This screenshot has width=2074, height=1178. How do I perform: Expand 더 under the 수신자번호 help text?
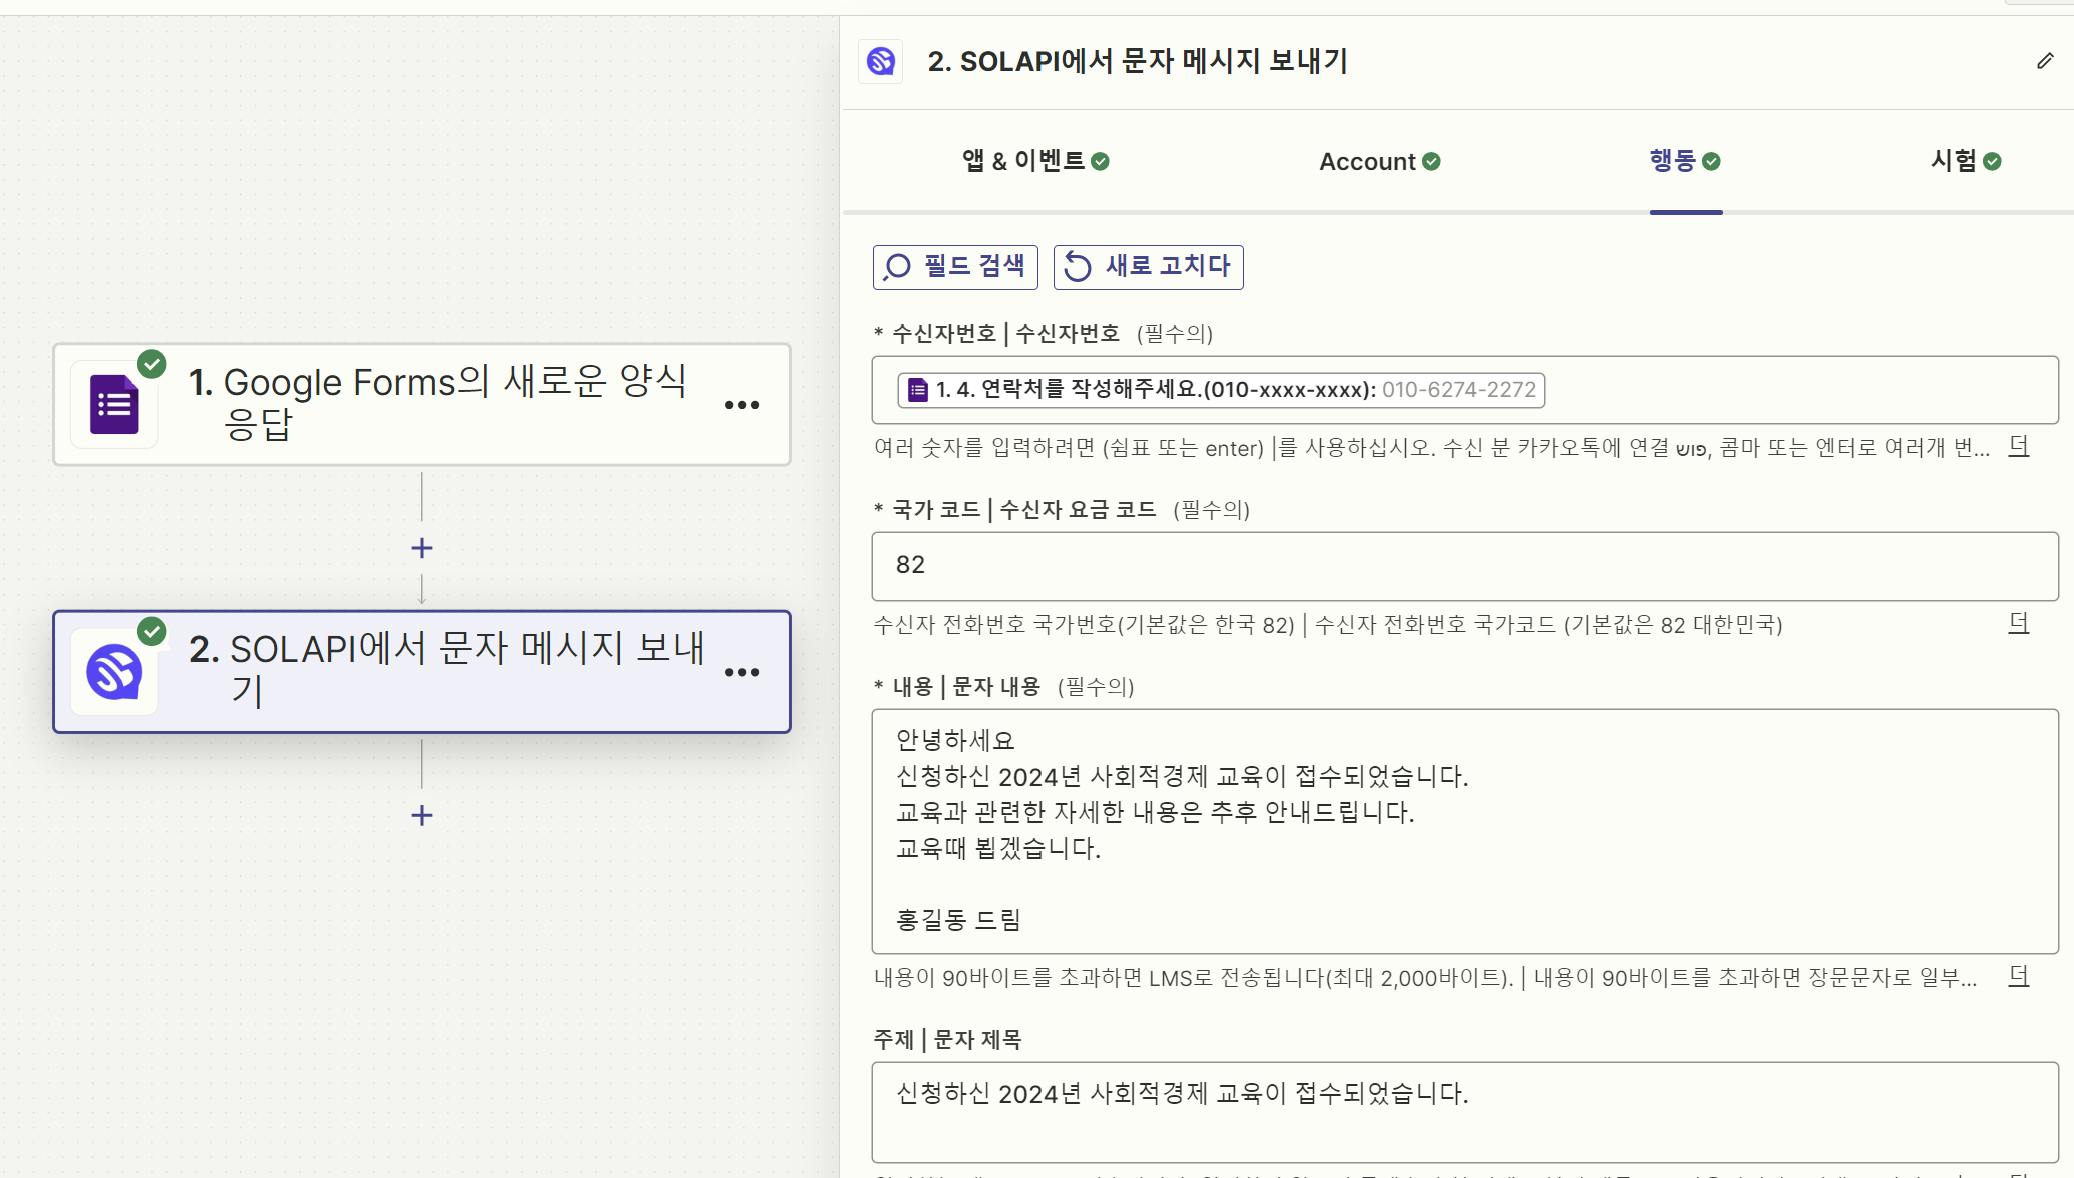coord(2019,447)
